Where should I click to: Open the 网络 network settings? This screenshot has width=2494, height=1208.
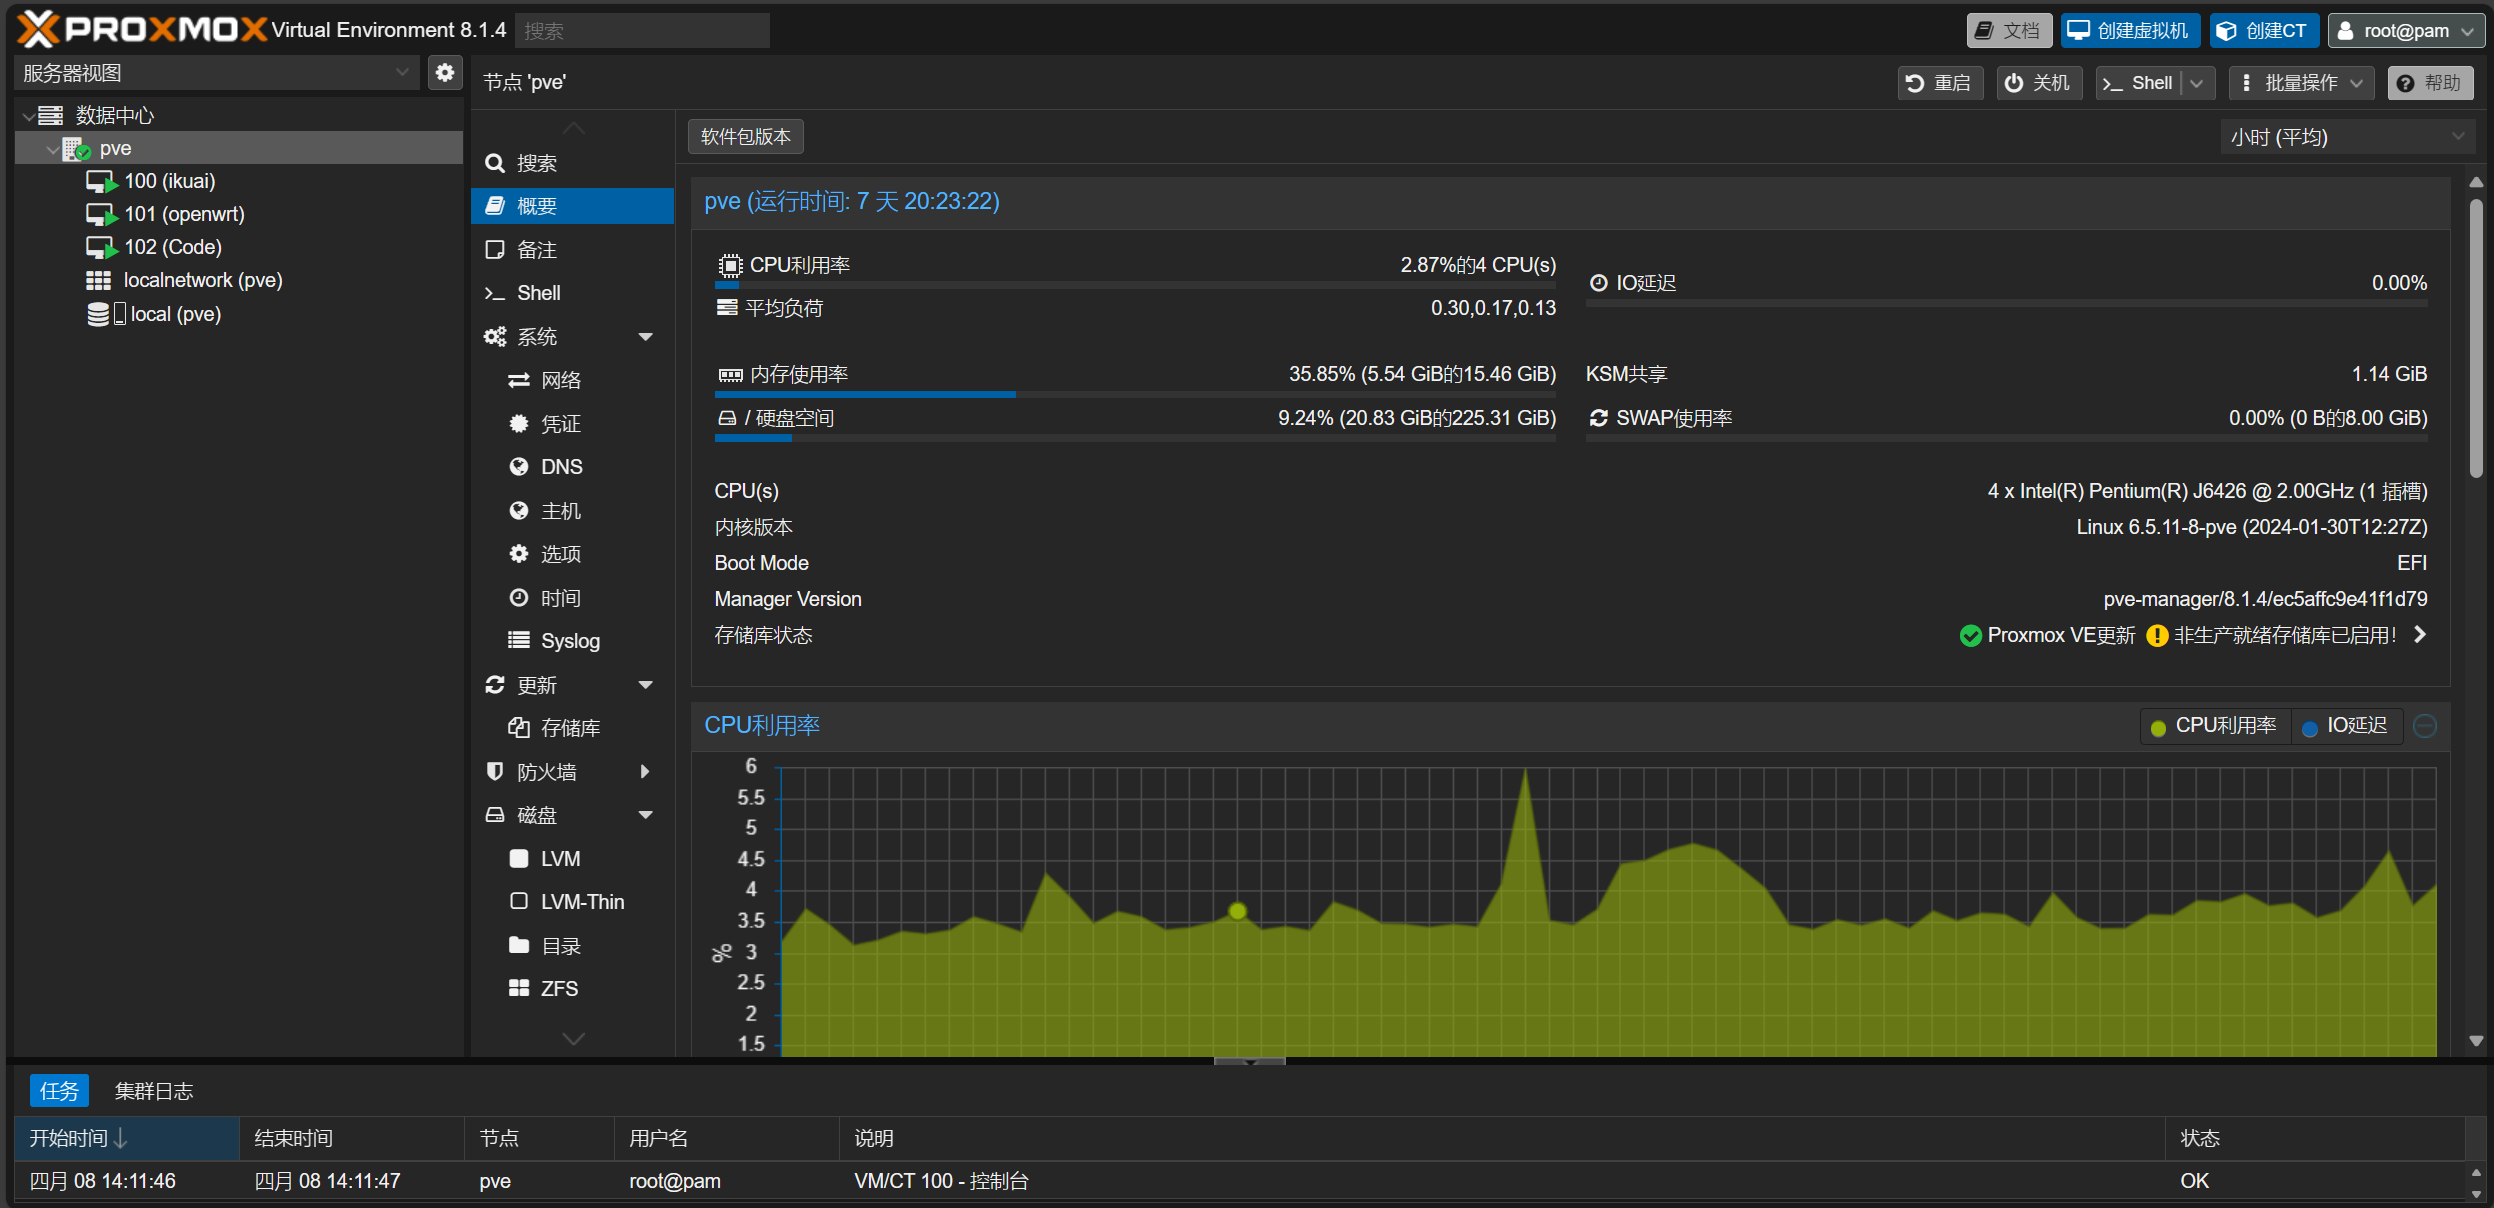pyautogui.click(x=560, y=380)
